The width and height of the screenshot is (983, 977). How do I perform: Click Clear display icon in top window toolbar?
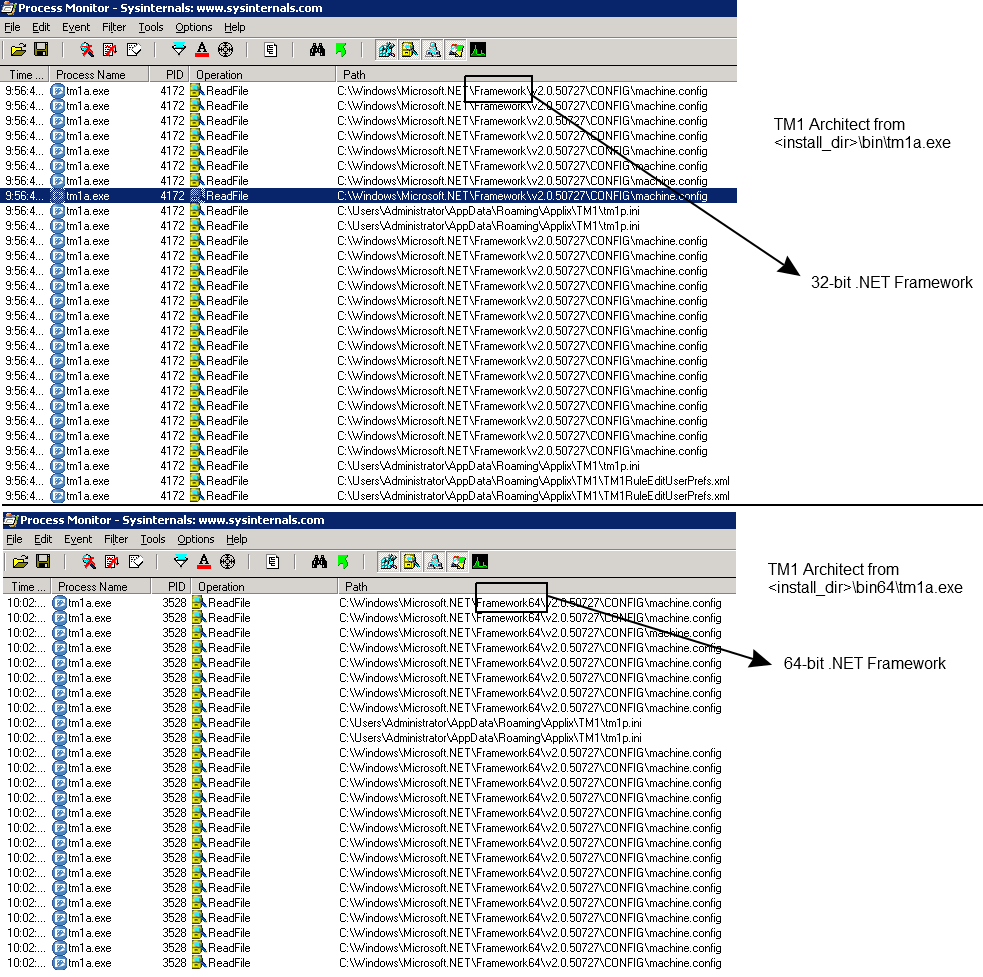pyautogui.click(x=134, y=50)
